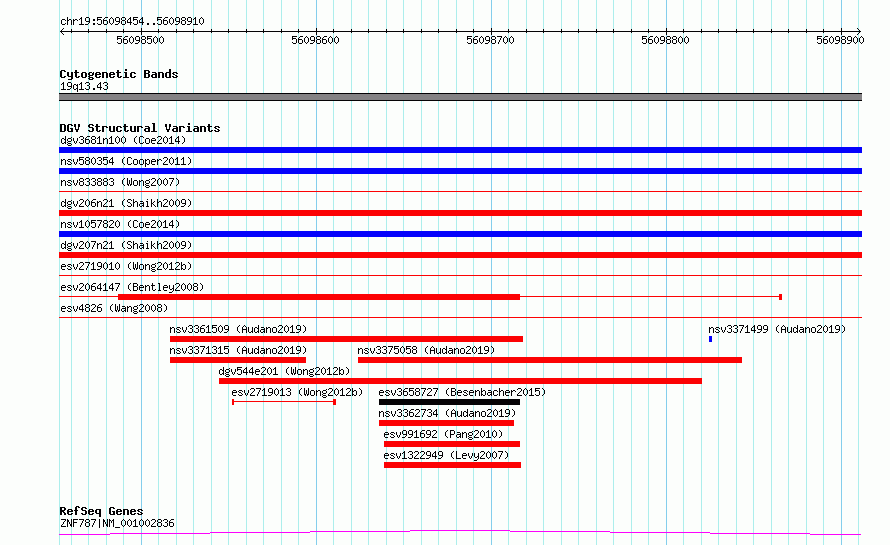Select the nsv580354 (Cooper2011) variant label
Image resolution: width=890 pixels, height=545 pixels.
pos(126,161)
